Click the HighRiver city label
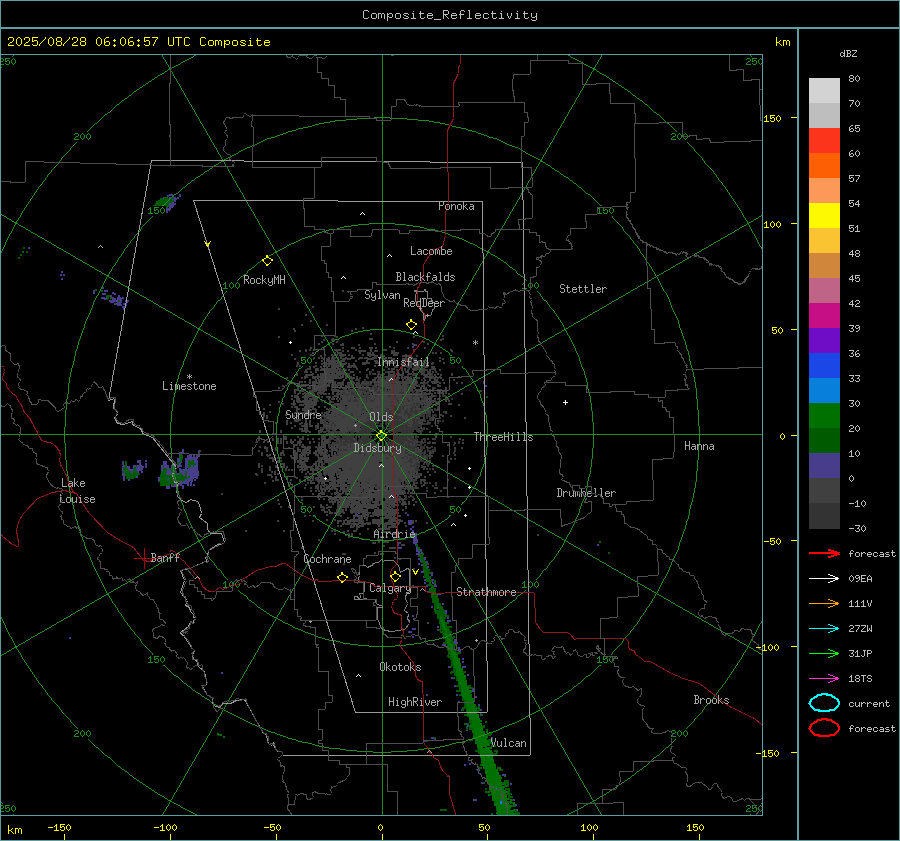This screenshot has width=900, height=841. click(415, 702)
